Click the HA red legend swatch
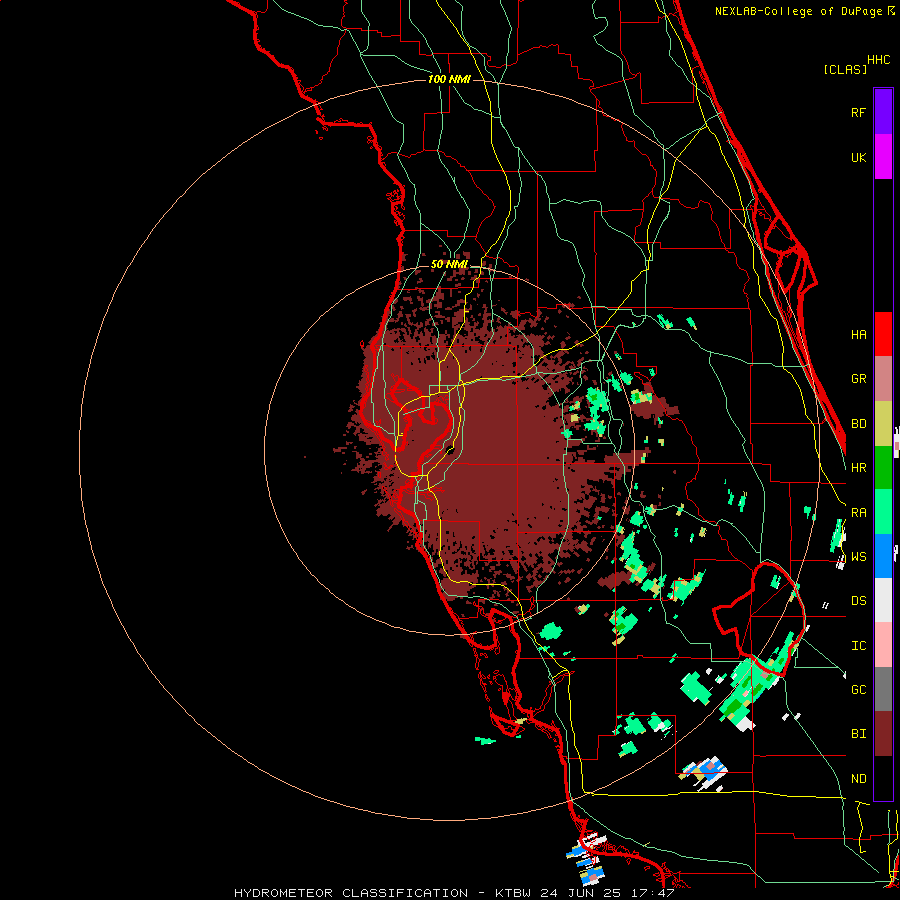The image size is (900, 900). click(x=883, y=334)
